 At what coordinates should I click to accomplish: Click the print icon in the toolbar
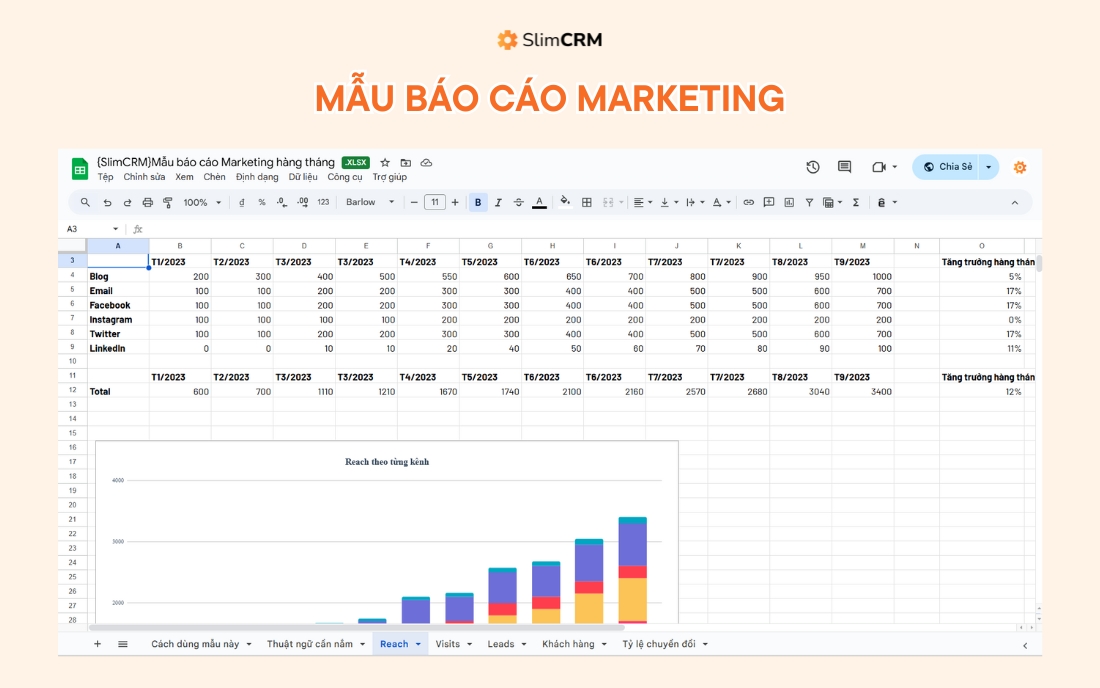[148, 202]
